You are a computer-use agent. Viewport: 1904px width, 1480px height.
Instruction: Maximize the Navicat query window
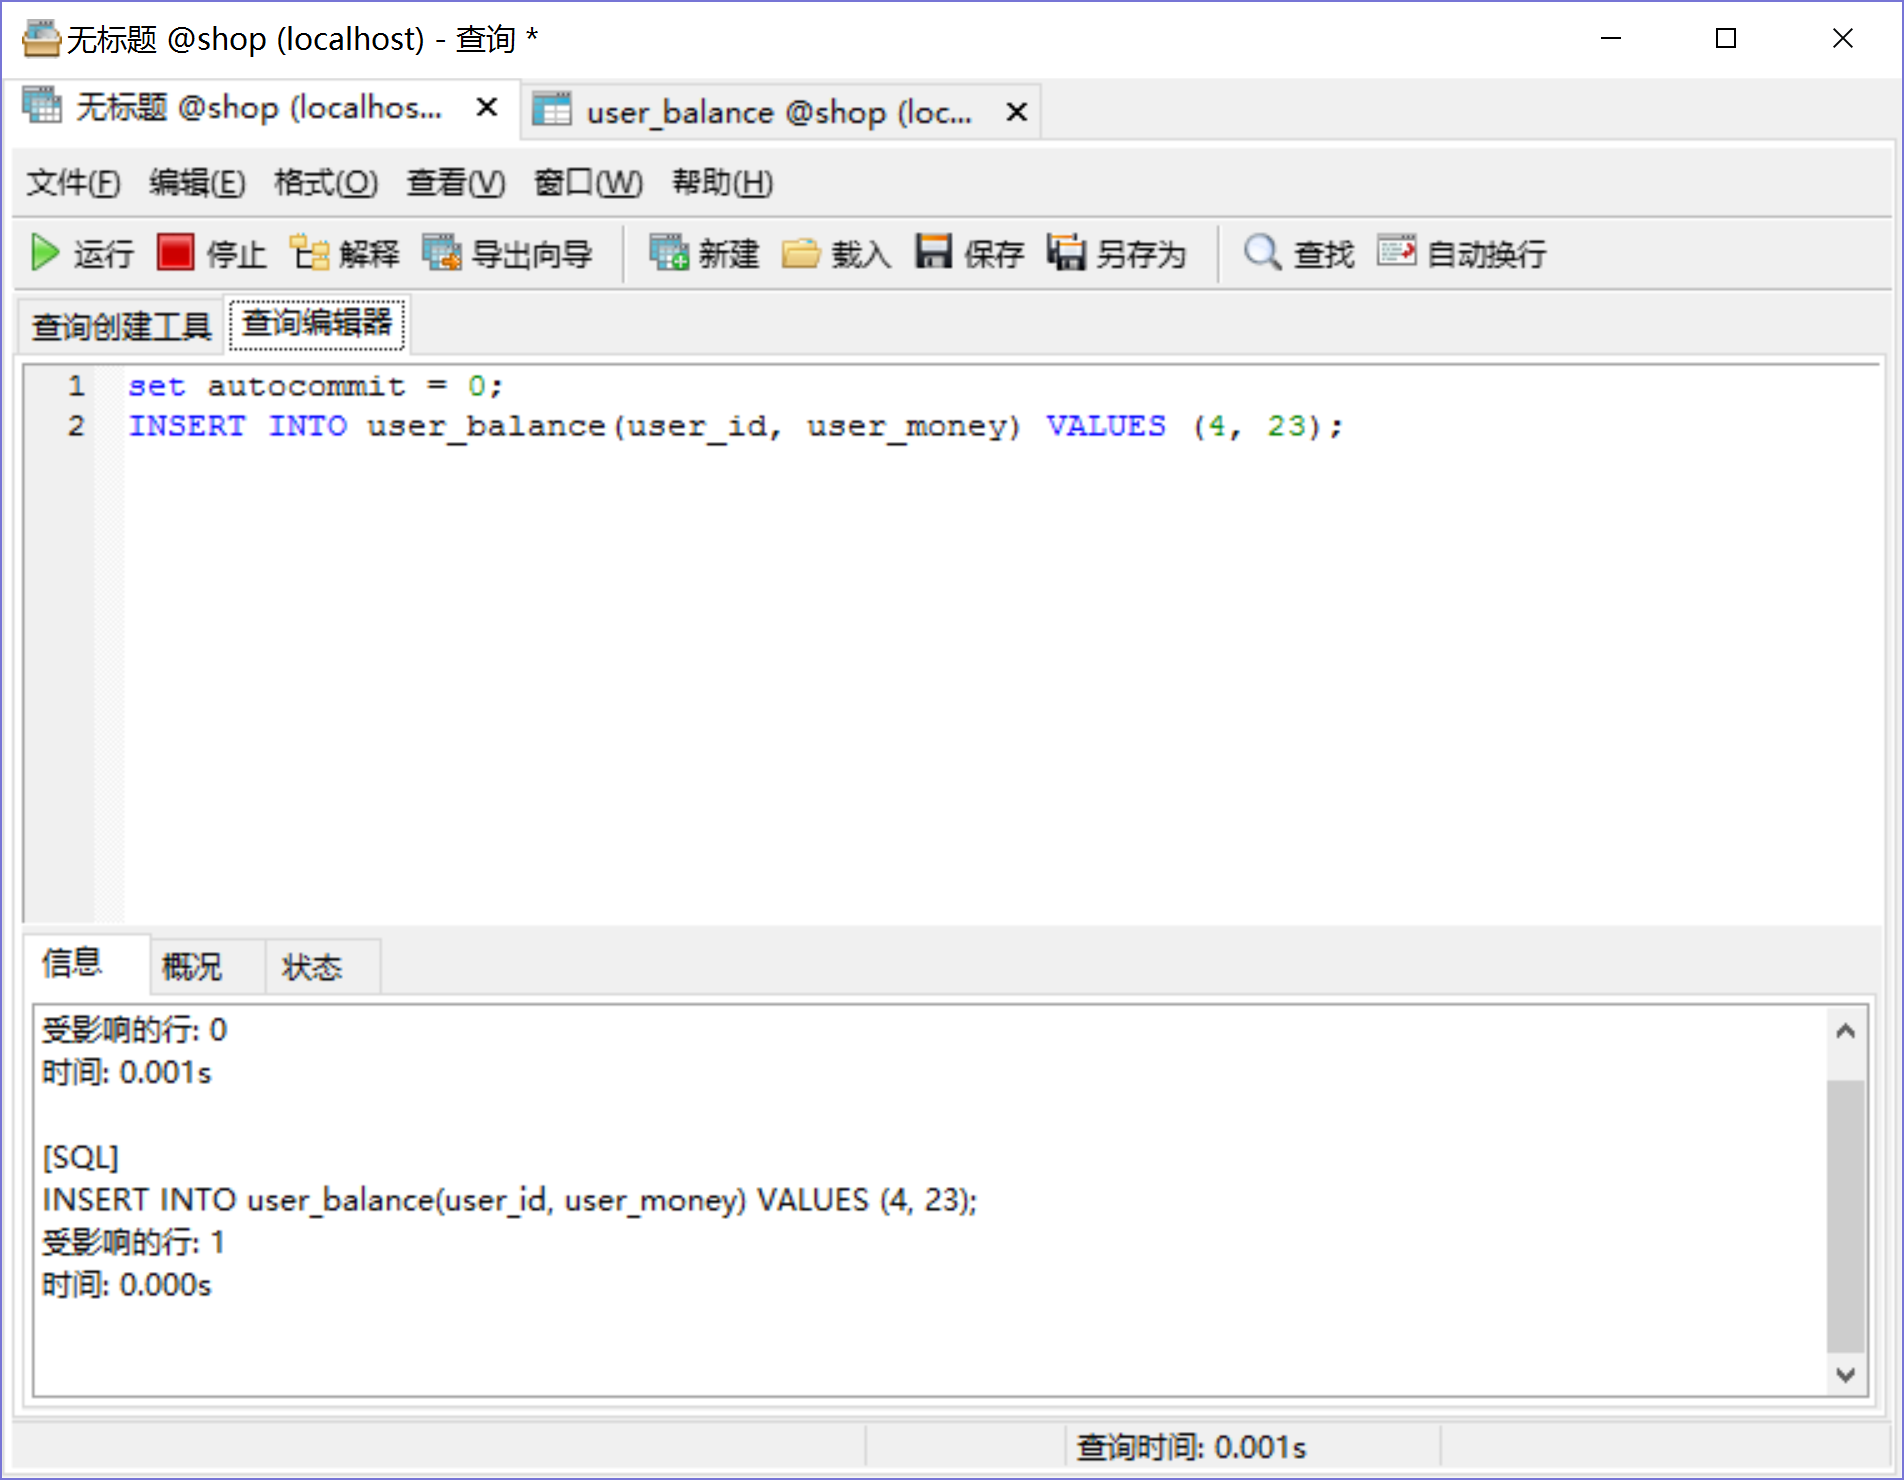1726,38
